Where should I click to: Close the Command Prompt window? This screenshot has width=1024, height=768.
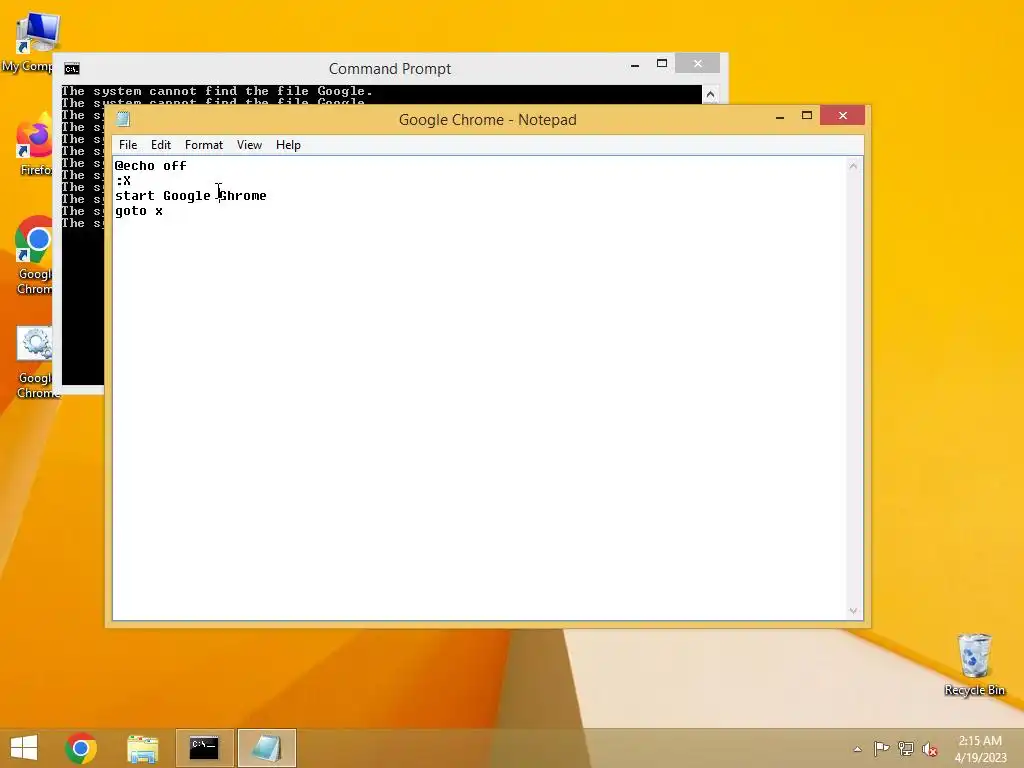[x=697, y=63]
